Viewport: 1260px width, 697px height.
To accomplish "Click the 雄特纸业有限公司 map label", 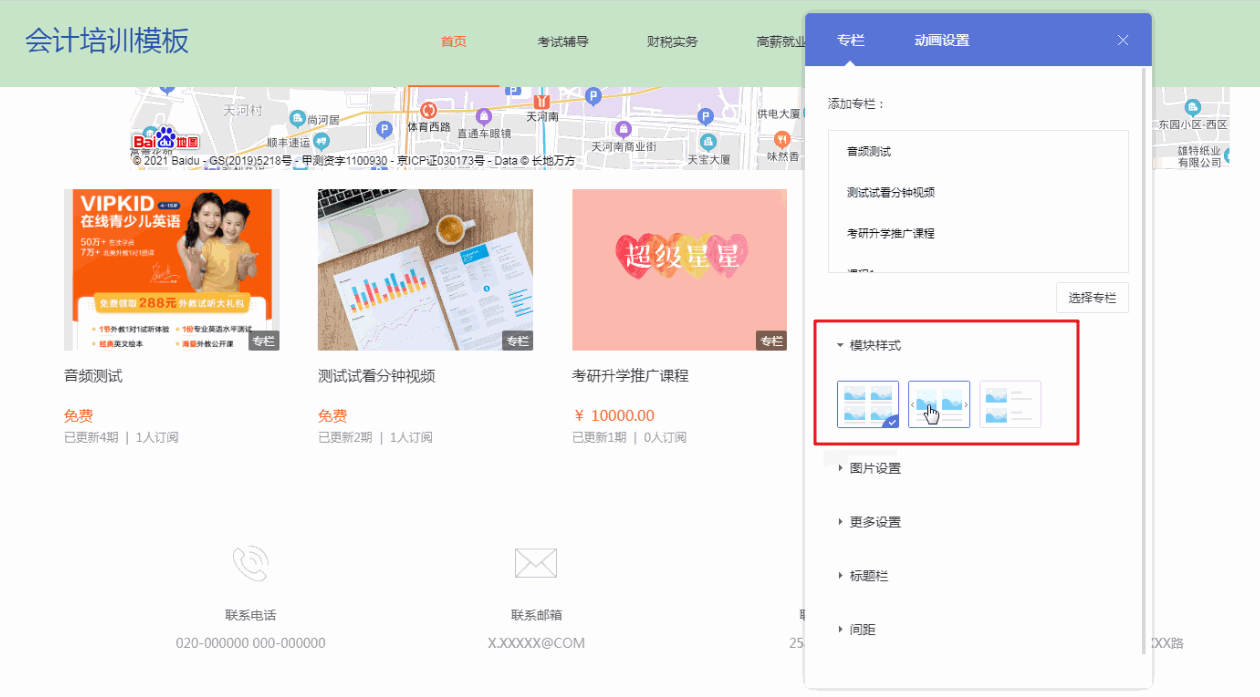I will [x=1199, y=156].
